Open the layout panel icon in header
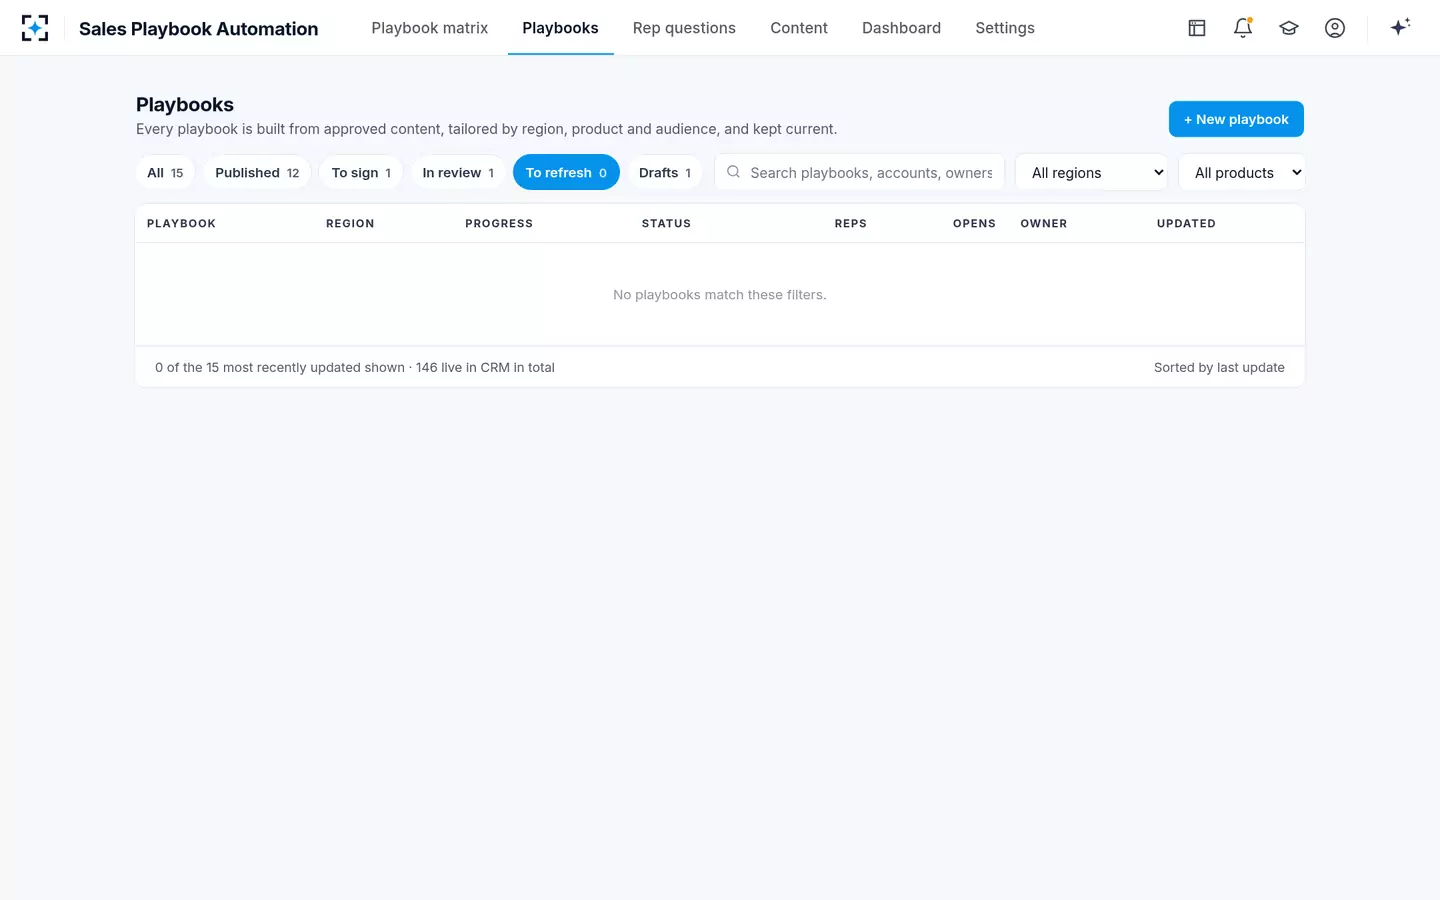This screenshot has width=1440, height=900. pos(1197,28)
